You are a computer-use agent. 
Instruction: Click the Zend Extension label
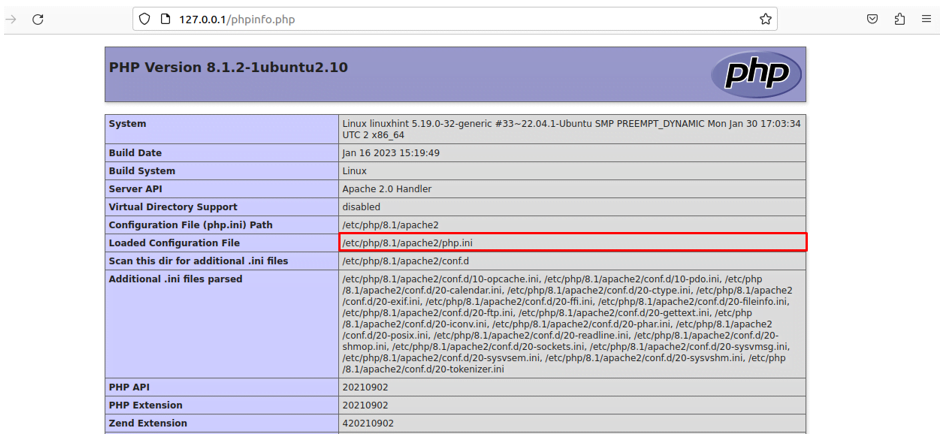coord(148,423)
